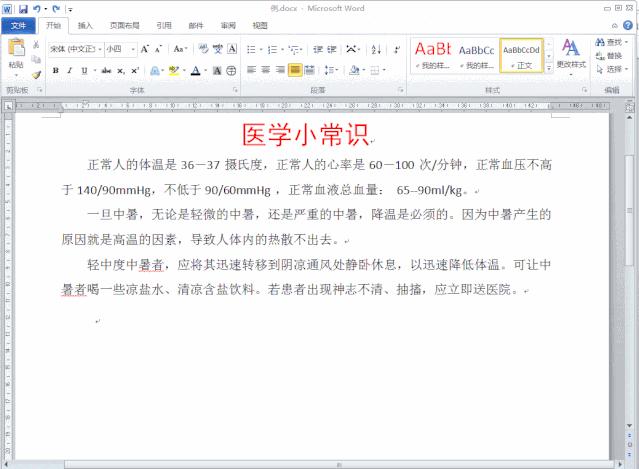The width and height of the screenshot is (639, 469).
Task: Click the Shrink Font icon
Action: tap(158, 49)
